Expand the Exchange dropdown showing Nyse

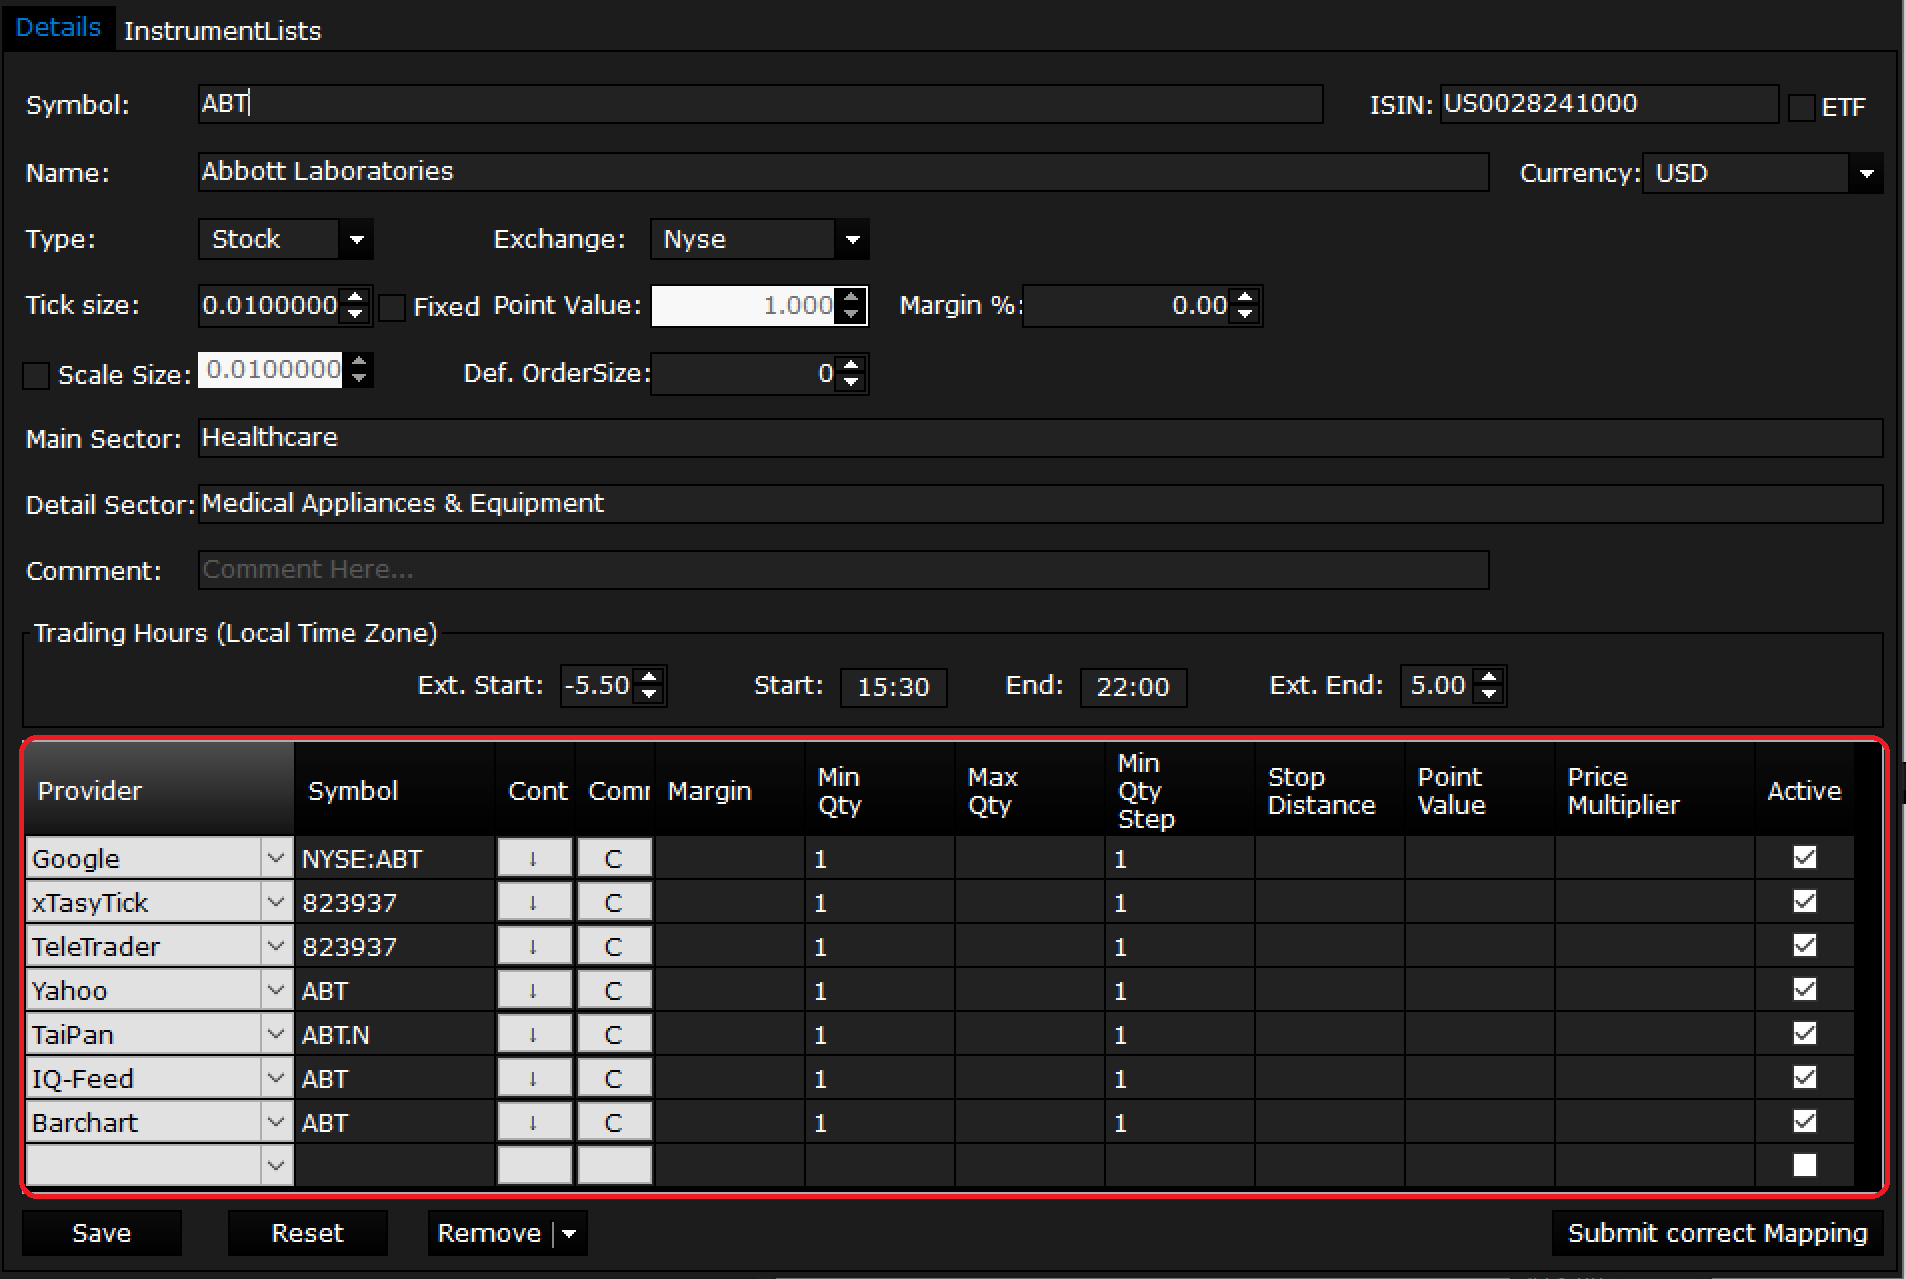[x=852, y=240]
